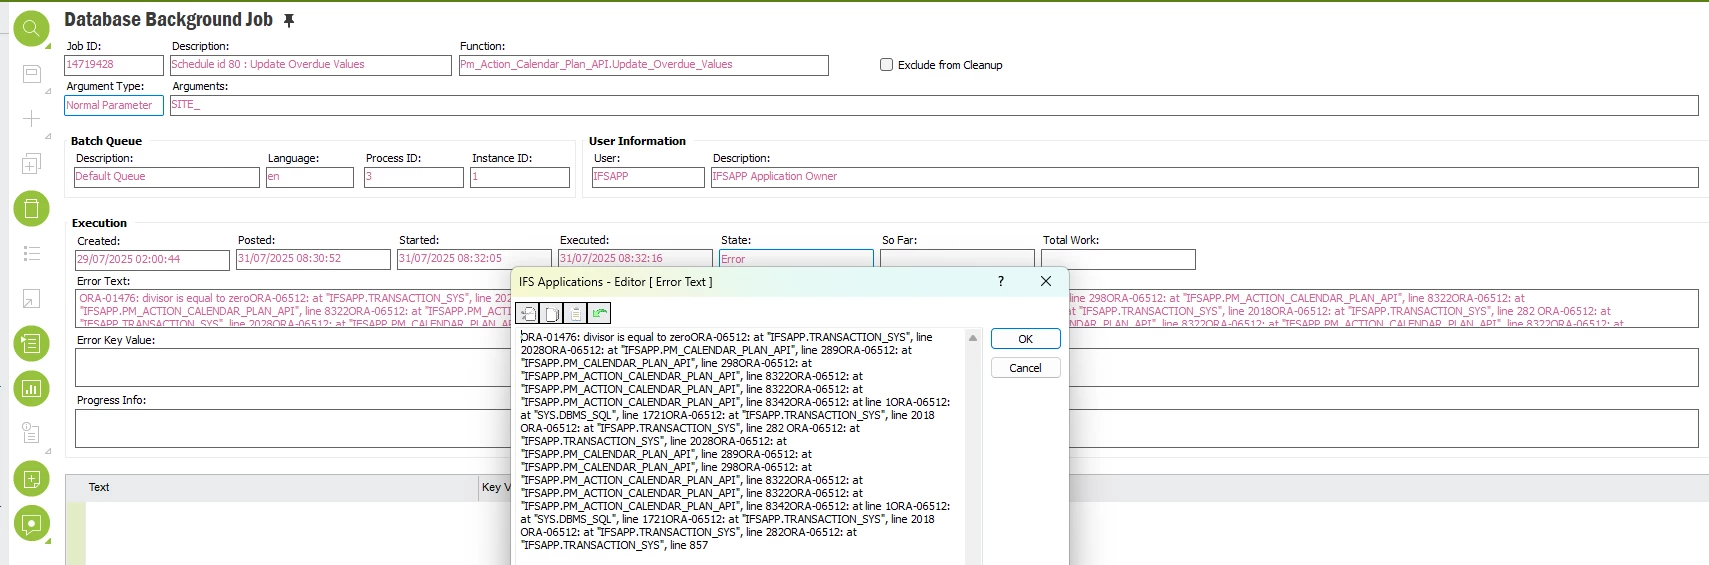Click the Total Work field

[x=1118, y=259]
